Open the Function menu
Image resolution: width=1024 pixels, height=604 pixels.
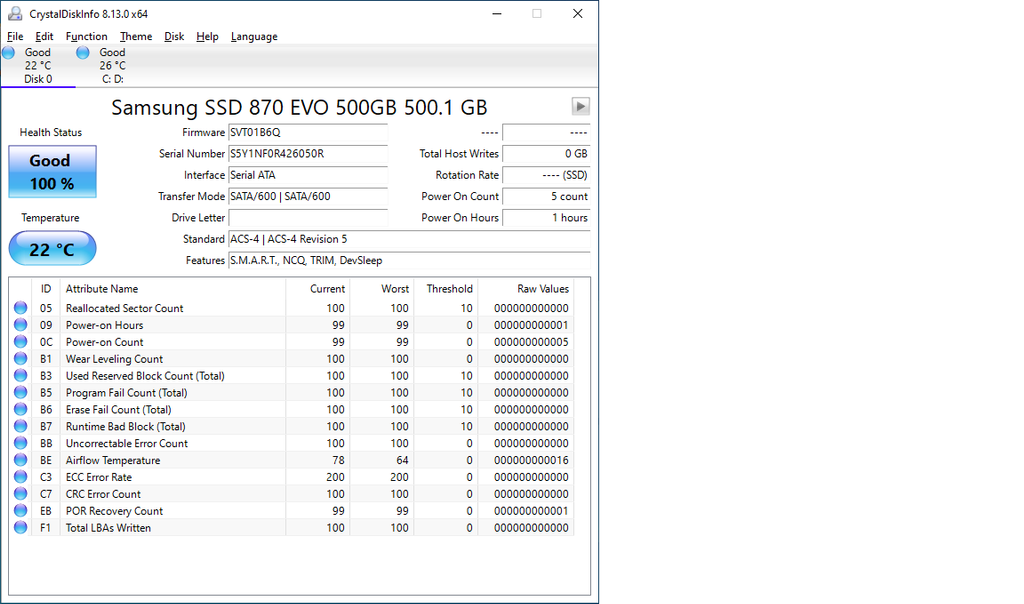click(86, 37)
